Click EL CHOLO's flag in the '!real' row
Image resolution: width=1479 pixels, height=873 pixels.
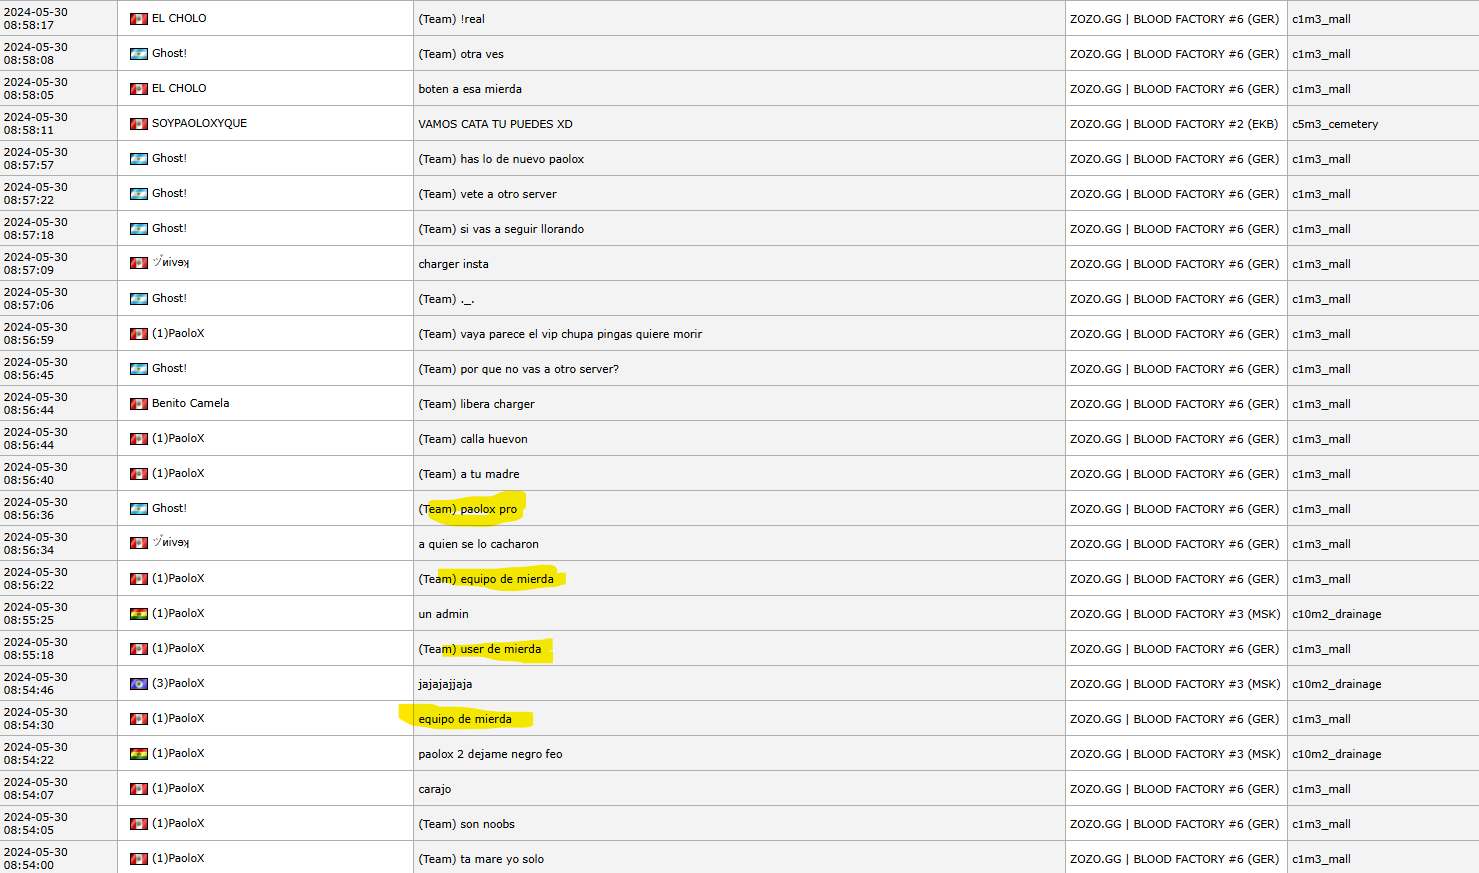coord(138,19)
